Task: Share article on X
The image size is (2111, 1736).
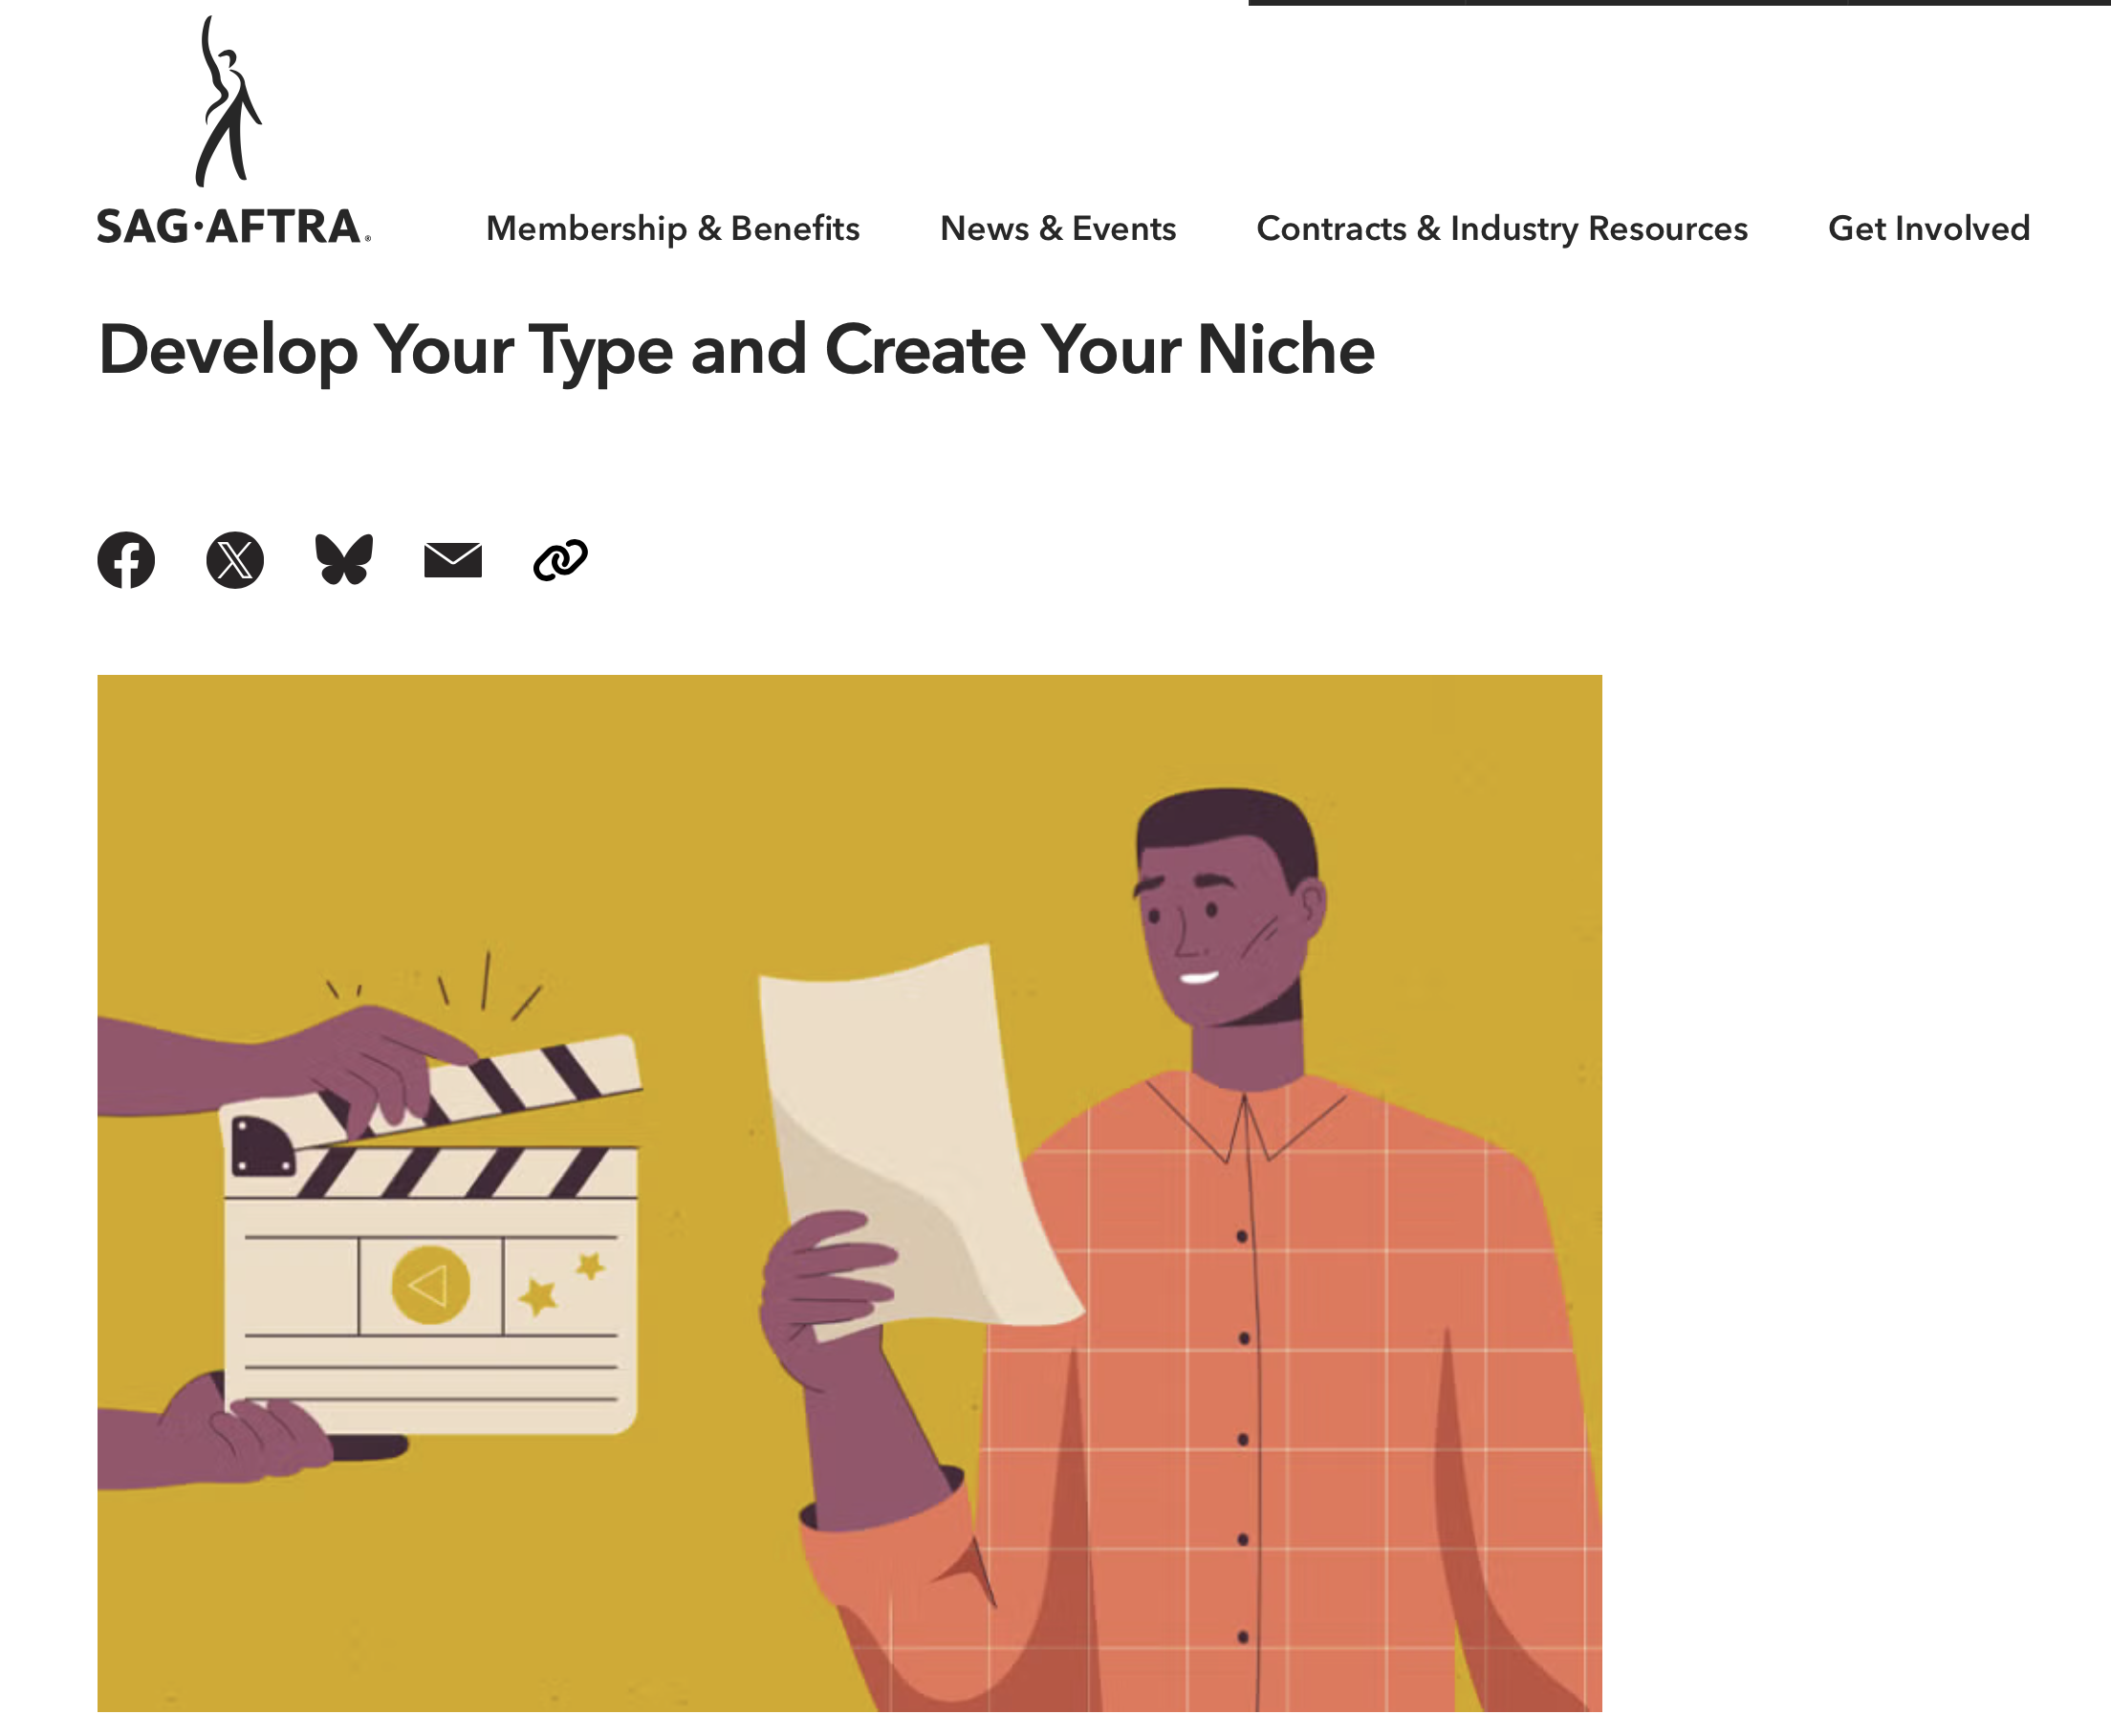Action: [x=235, y=560]
